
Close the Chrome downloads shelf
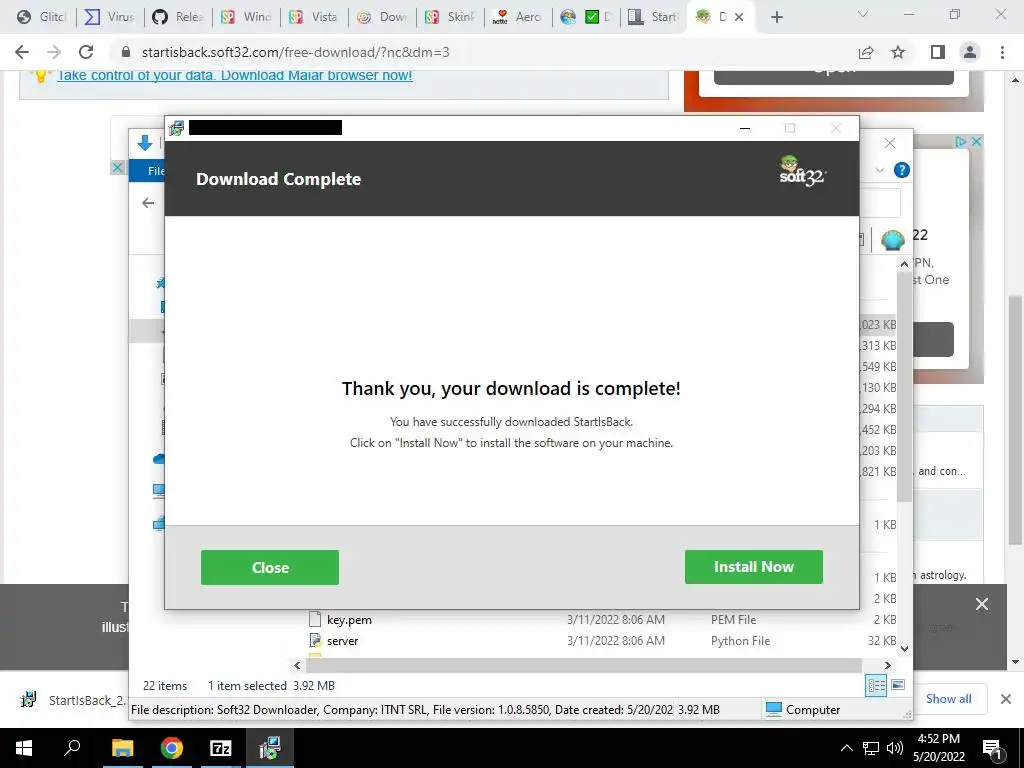pyautogui.click(x=1006, y=699)
